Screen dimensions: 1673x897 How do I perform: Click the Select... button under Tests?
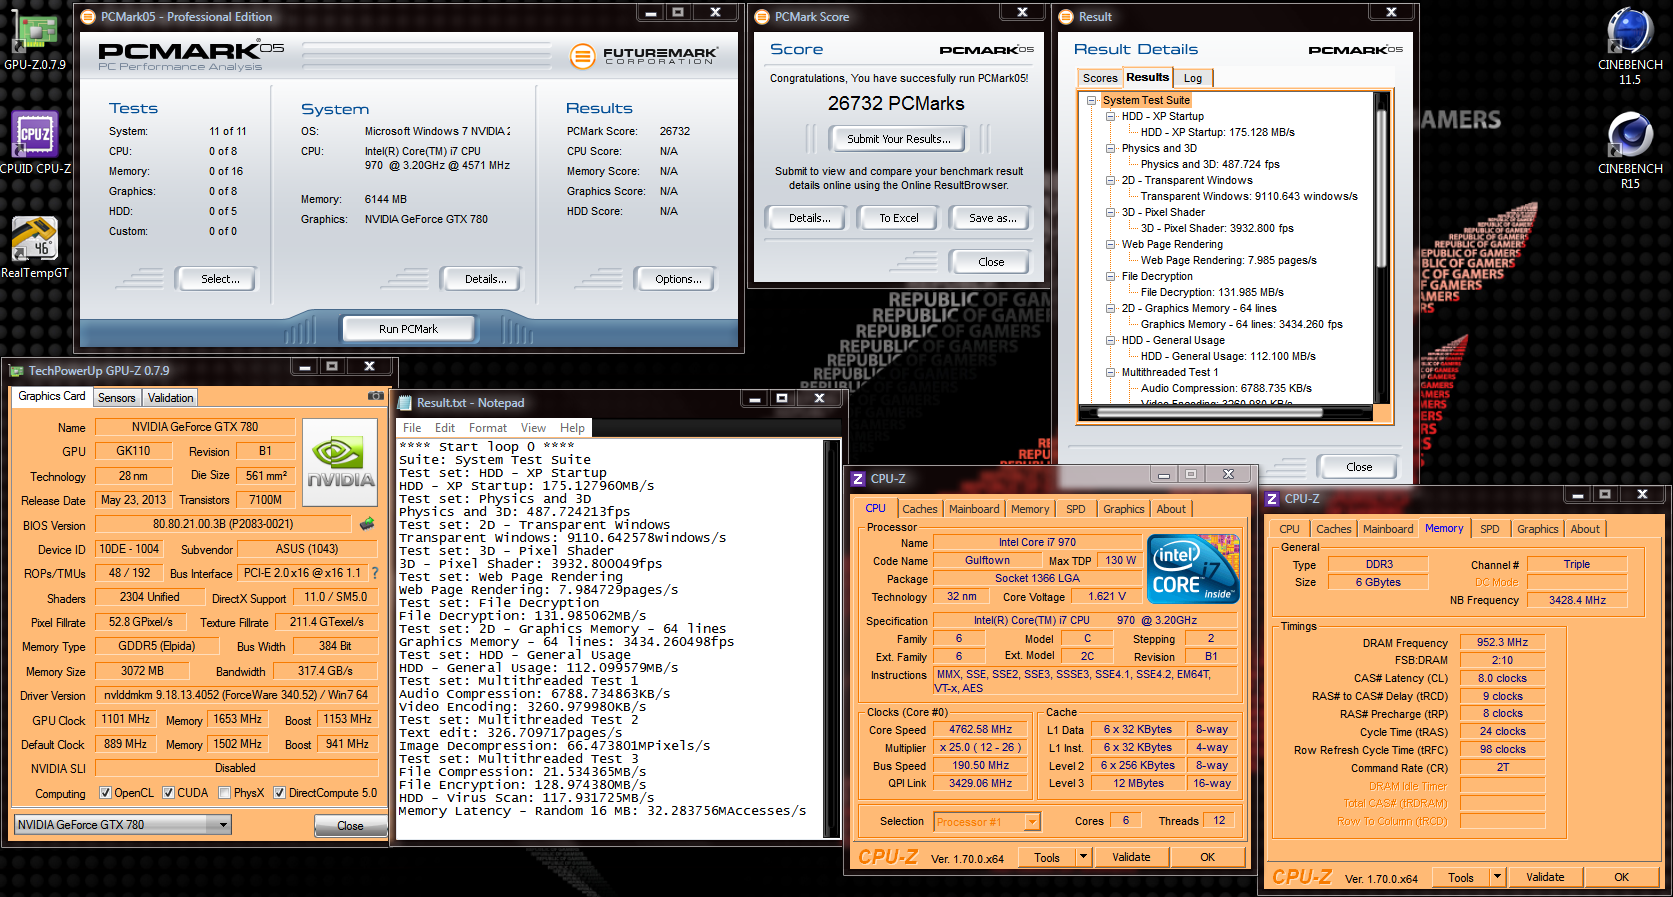point(220,279)
